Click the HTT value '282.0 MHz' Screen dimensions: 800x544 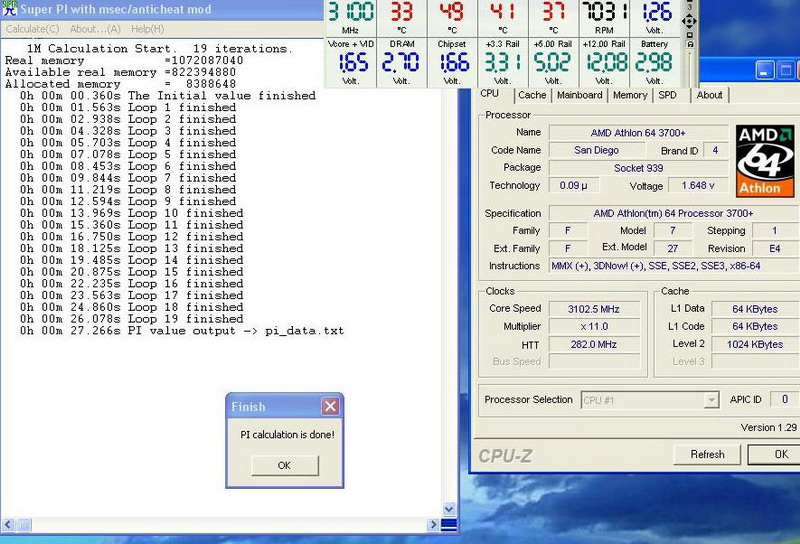point(594,344)
